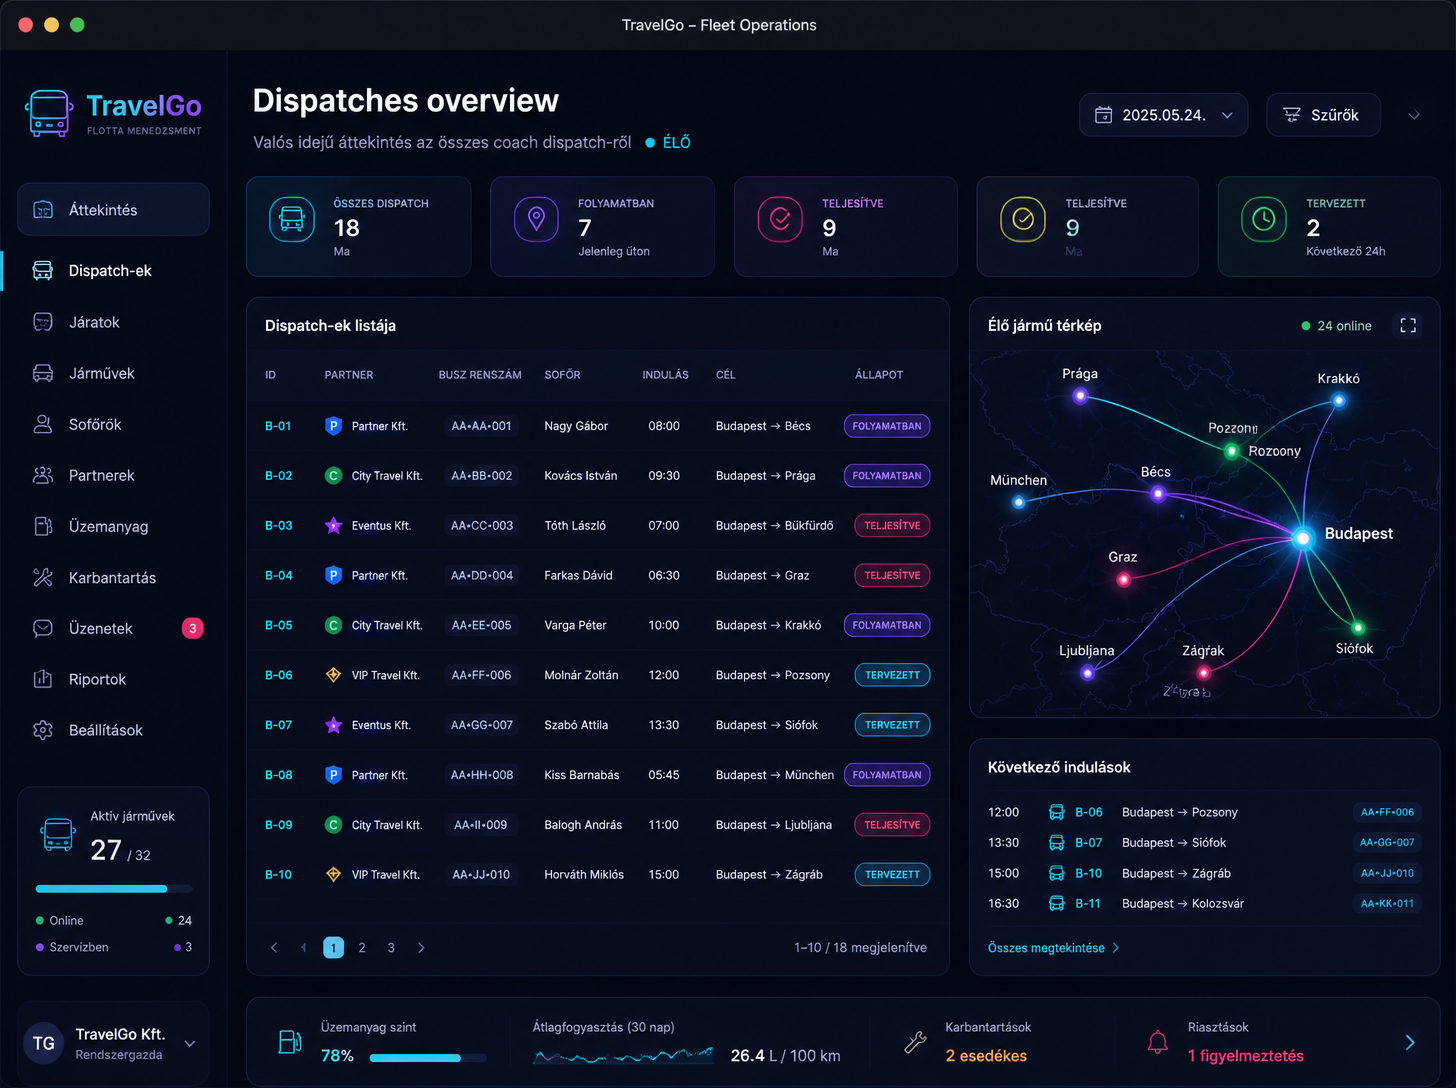The image size is (1456, 1088).
Task: Expand the live vehicle map fullscreen
Action: click(1408, 325)
